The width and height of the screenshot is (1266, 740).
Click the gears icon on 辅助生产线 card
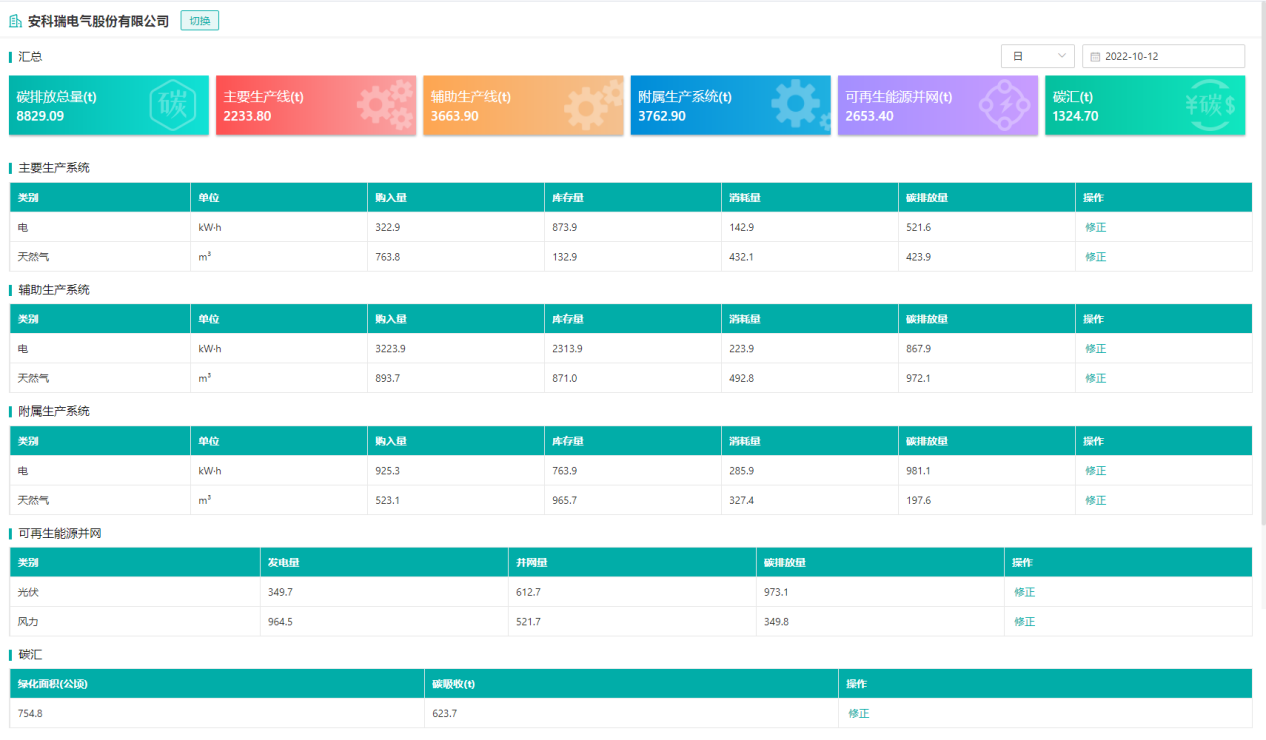coord(593,104)
